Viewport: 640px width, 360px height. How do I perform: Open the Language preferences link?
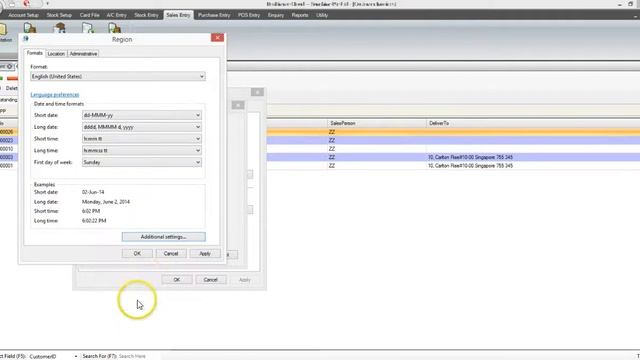tap(55, 95)
